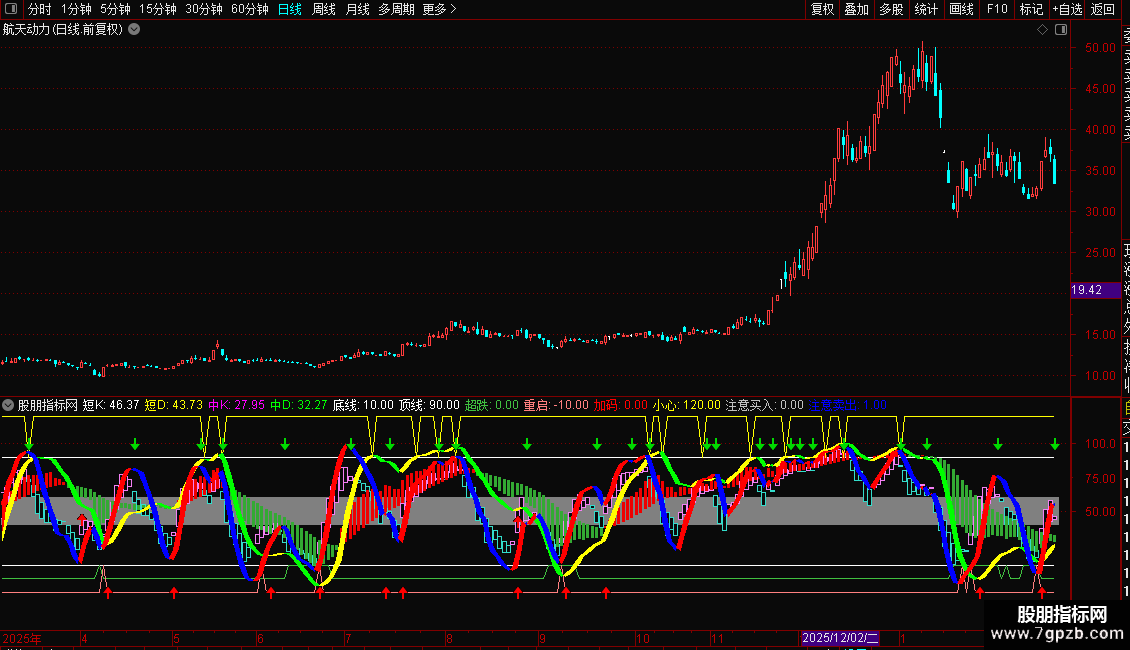Toggle the left sidebar panel icon

[x=12, y=9]
